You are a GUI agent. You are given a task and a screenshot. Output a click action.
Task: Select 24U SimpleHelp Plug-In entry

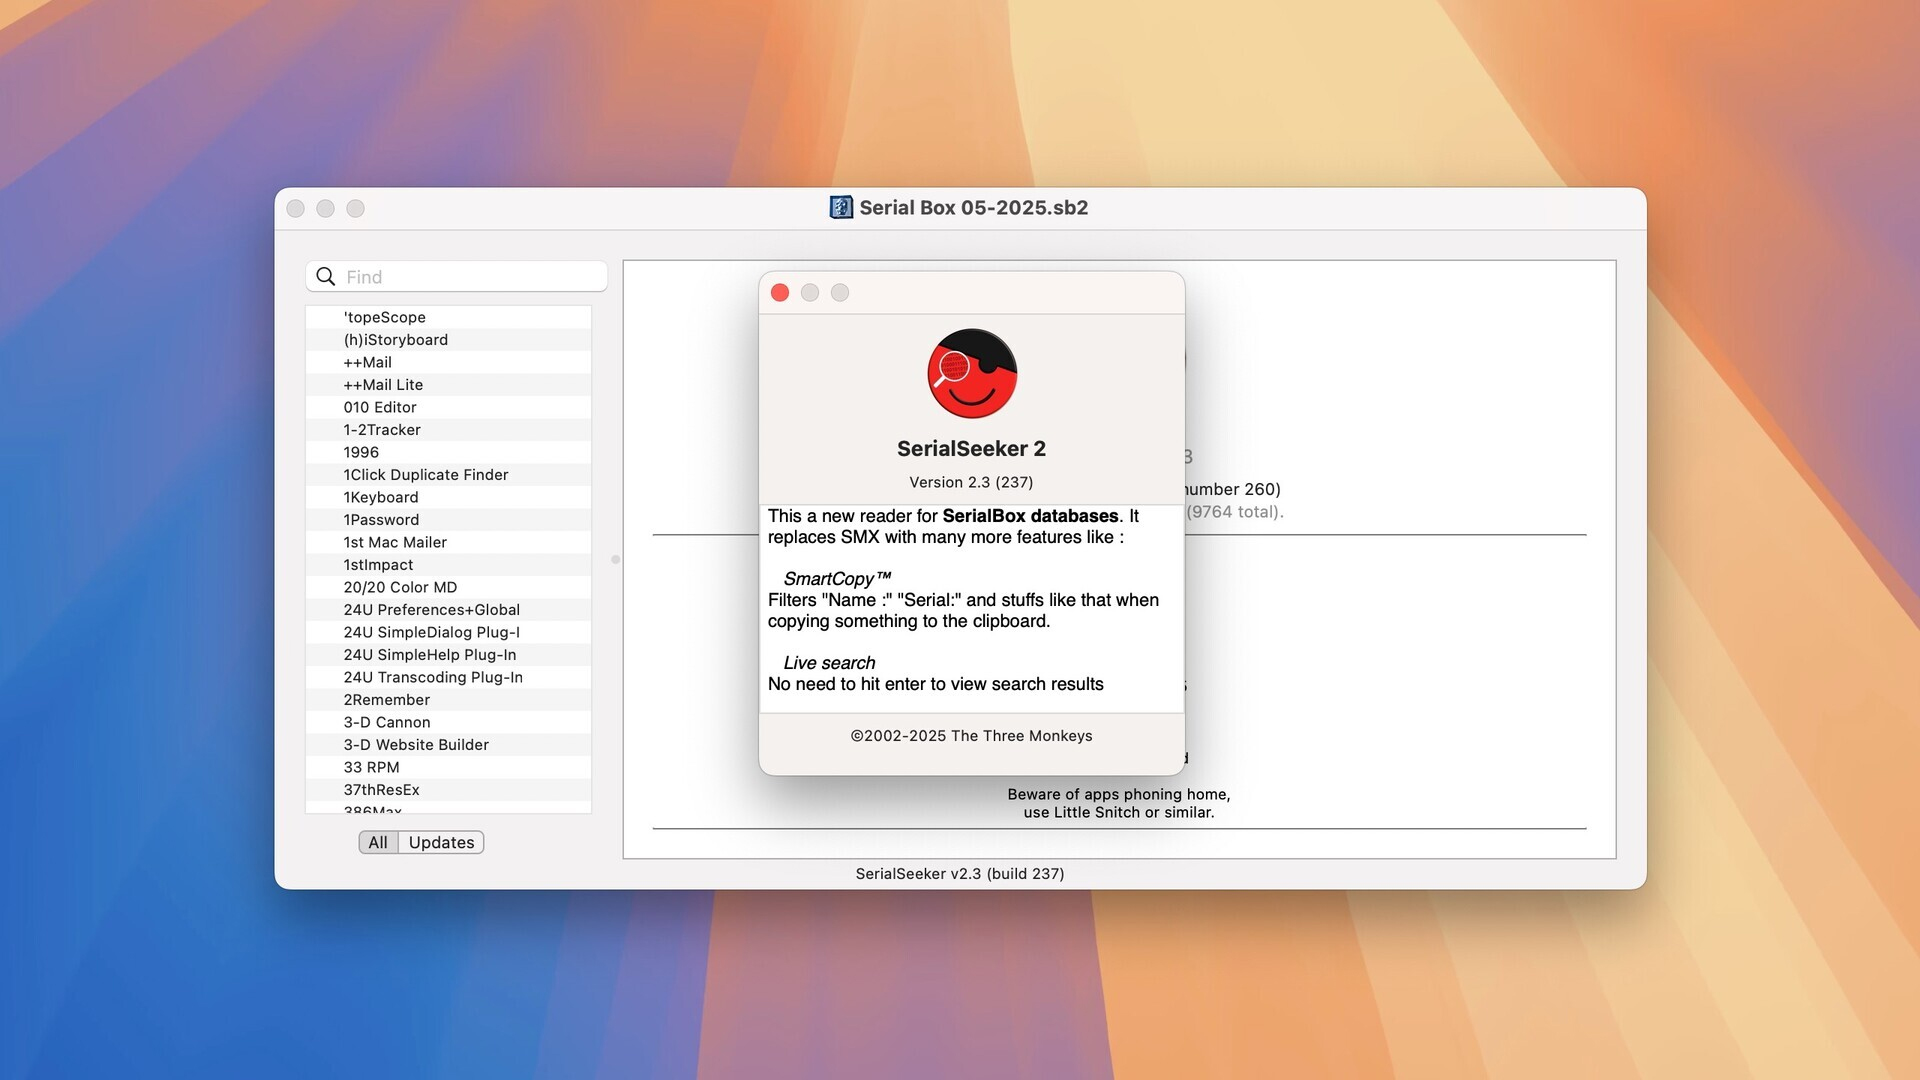pyautogui.click(x=448, y=655)
